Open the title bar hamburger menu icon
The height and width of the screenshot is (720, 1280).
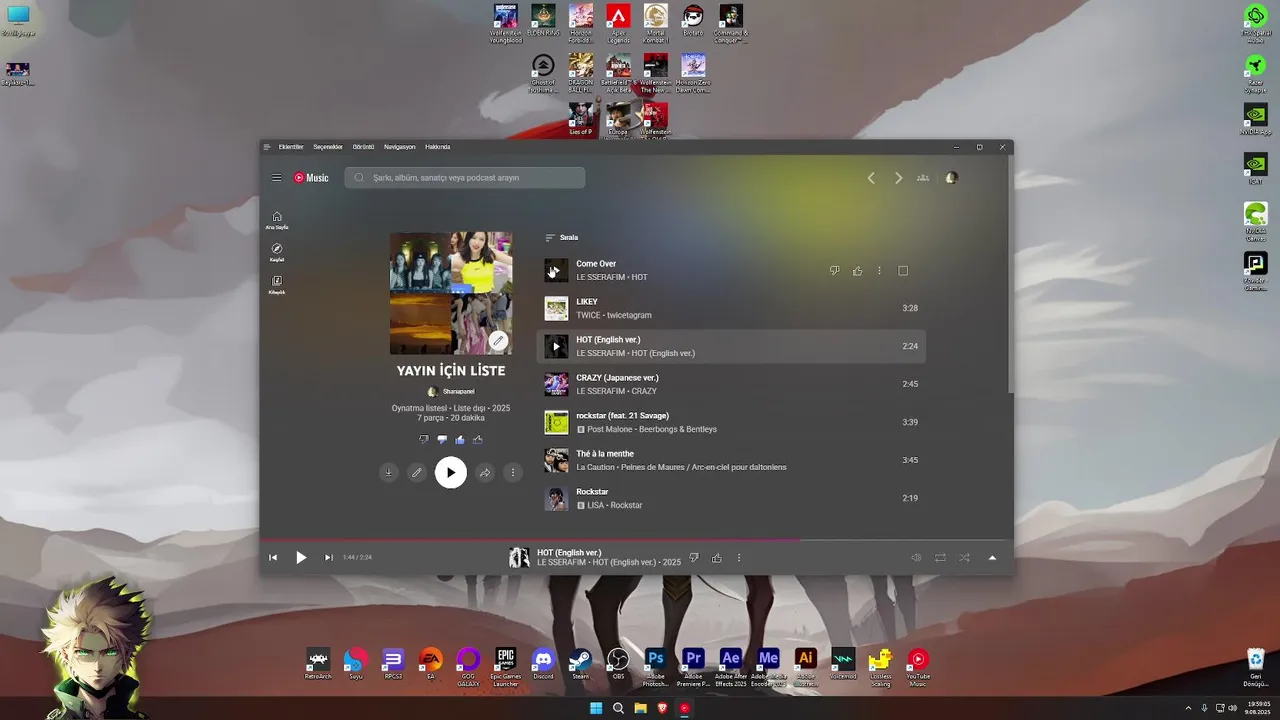click(267, 147)
